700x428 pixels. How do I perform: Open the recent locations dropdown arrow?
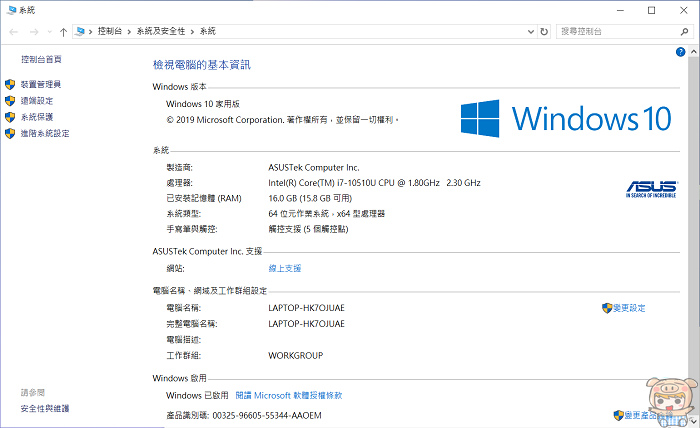tap(50, 32)
